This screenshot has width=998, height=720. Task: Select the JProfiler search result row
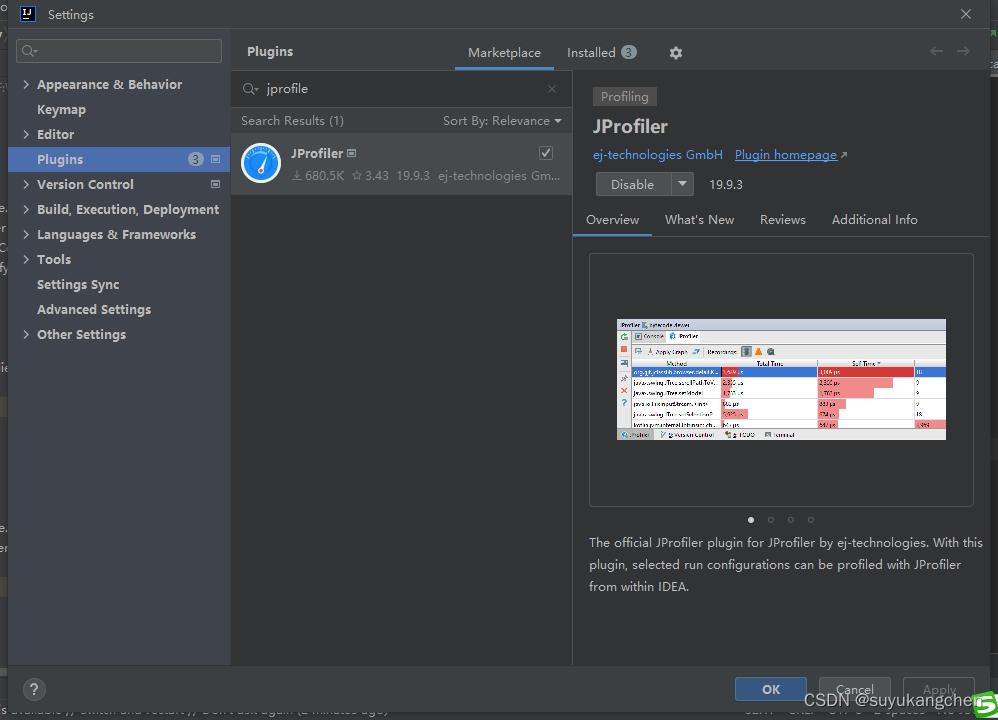pyautogui.click(x=401, y=164)
